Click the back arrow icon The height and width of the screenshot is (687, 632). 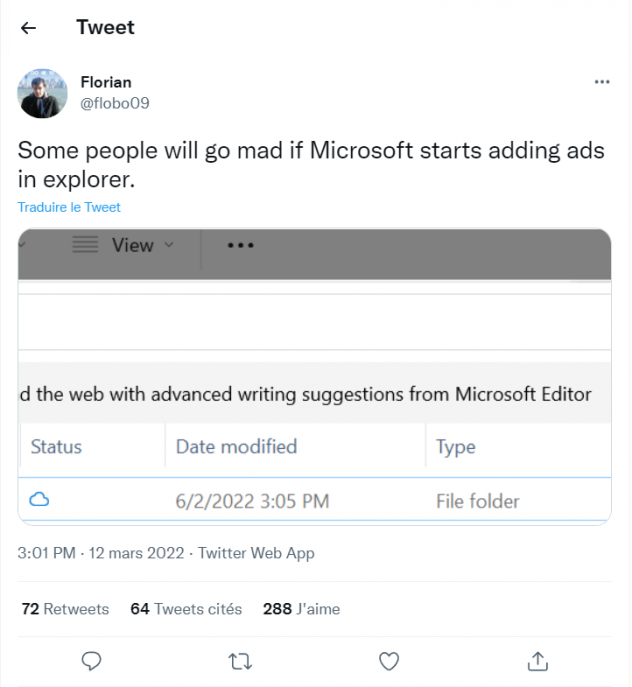[x=28, y=28]
